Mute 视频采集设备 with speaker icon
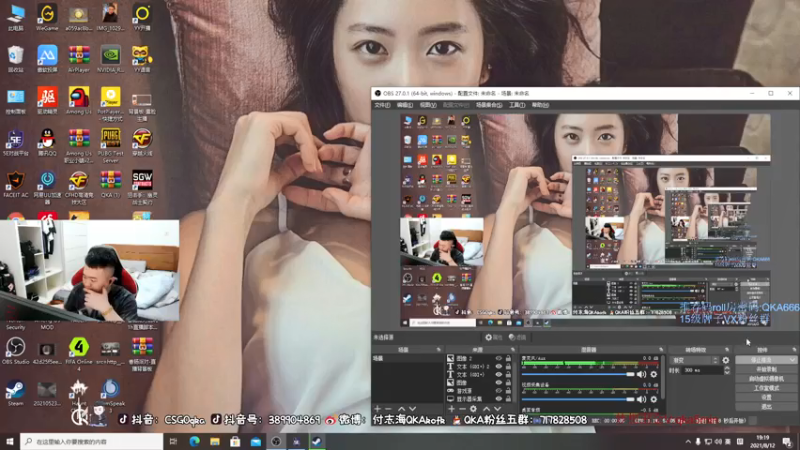800x450 pixels. 641,399
